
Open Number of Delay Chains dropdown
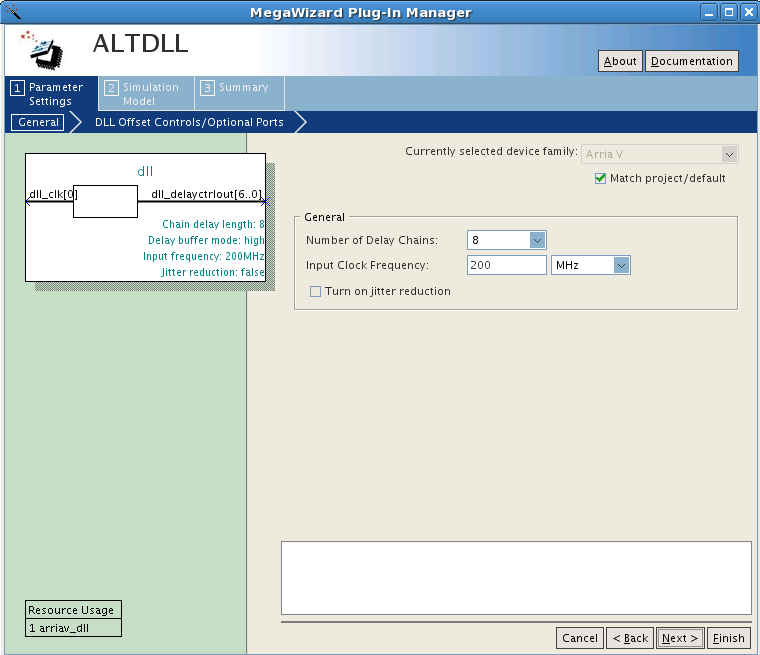click(x=507, y=240)
